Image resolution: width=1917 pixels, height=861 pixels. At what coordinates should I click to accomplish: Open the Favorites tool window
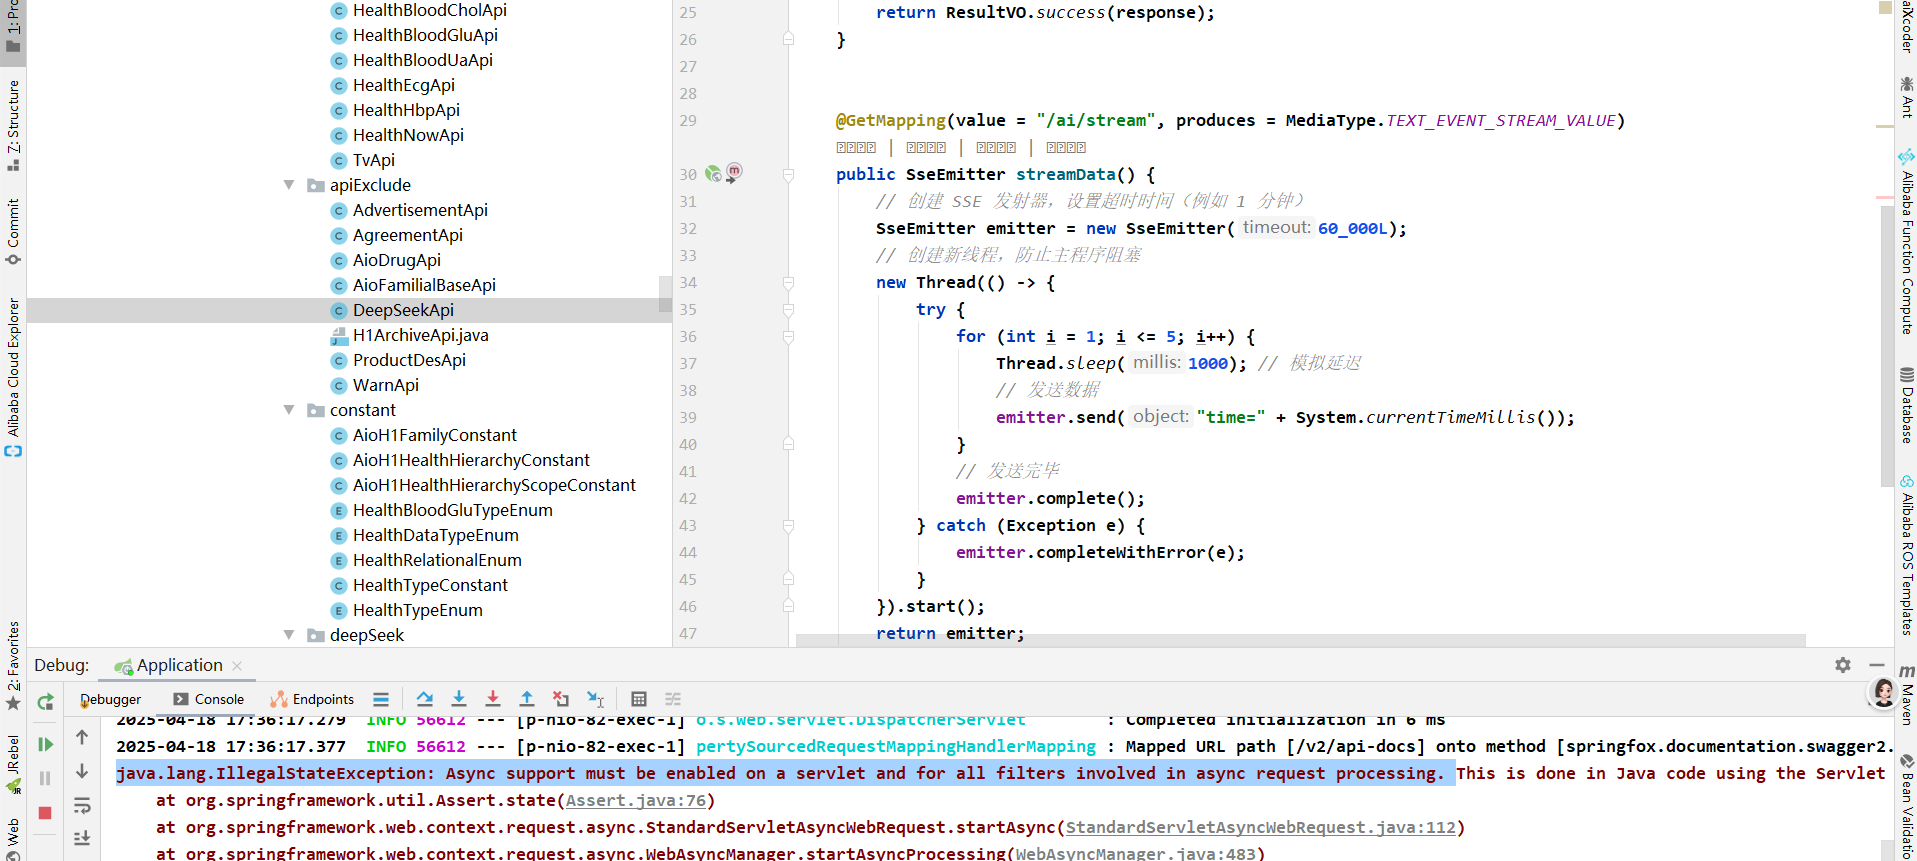pyautogui.click(x=13, y=666)
